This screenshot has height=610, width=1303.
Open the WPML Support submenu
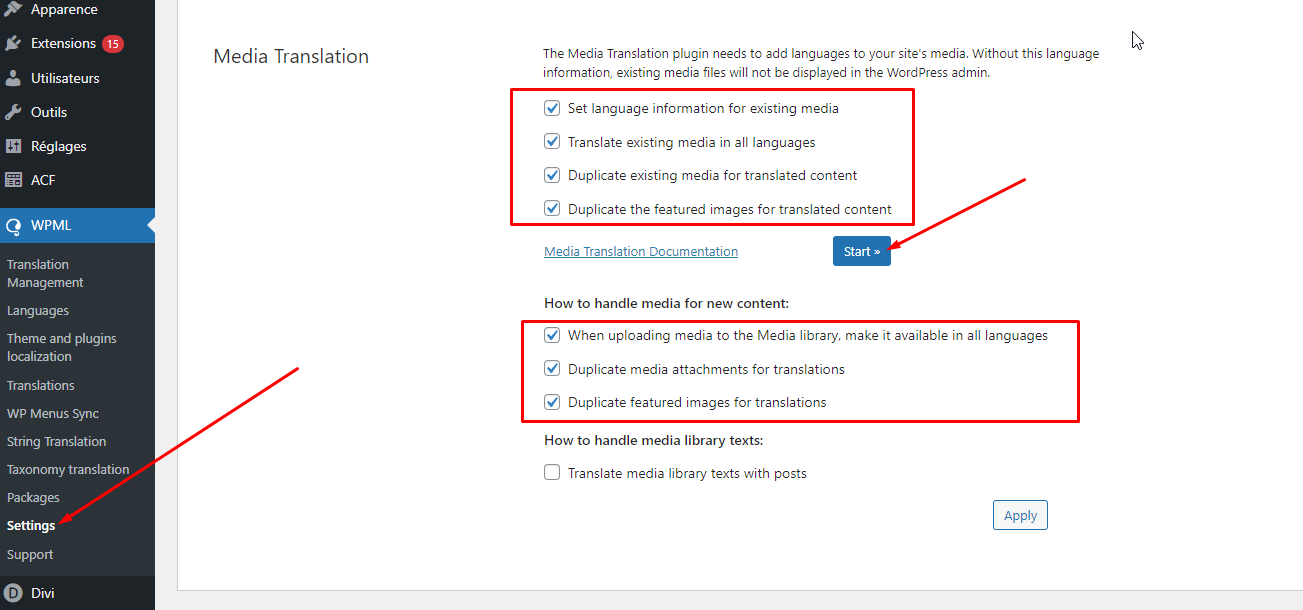[30, 554]
